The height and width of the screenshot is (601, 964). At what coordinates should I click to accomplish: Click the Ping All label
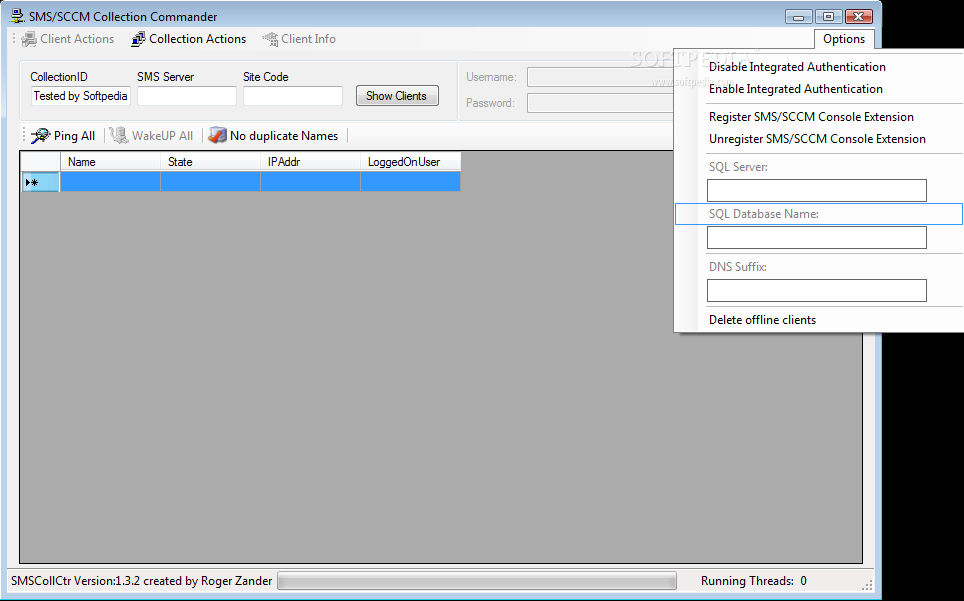[x=74, y=136]
